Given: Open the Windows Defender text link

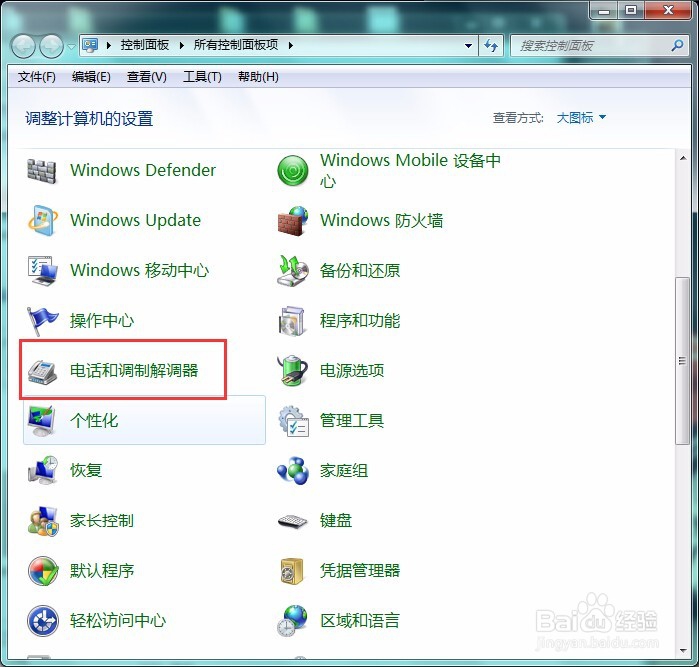Looking at the screenshot, I should point(143,170).
